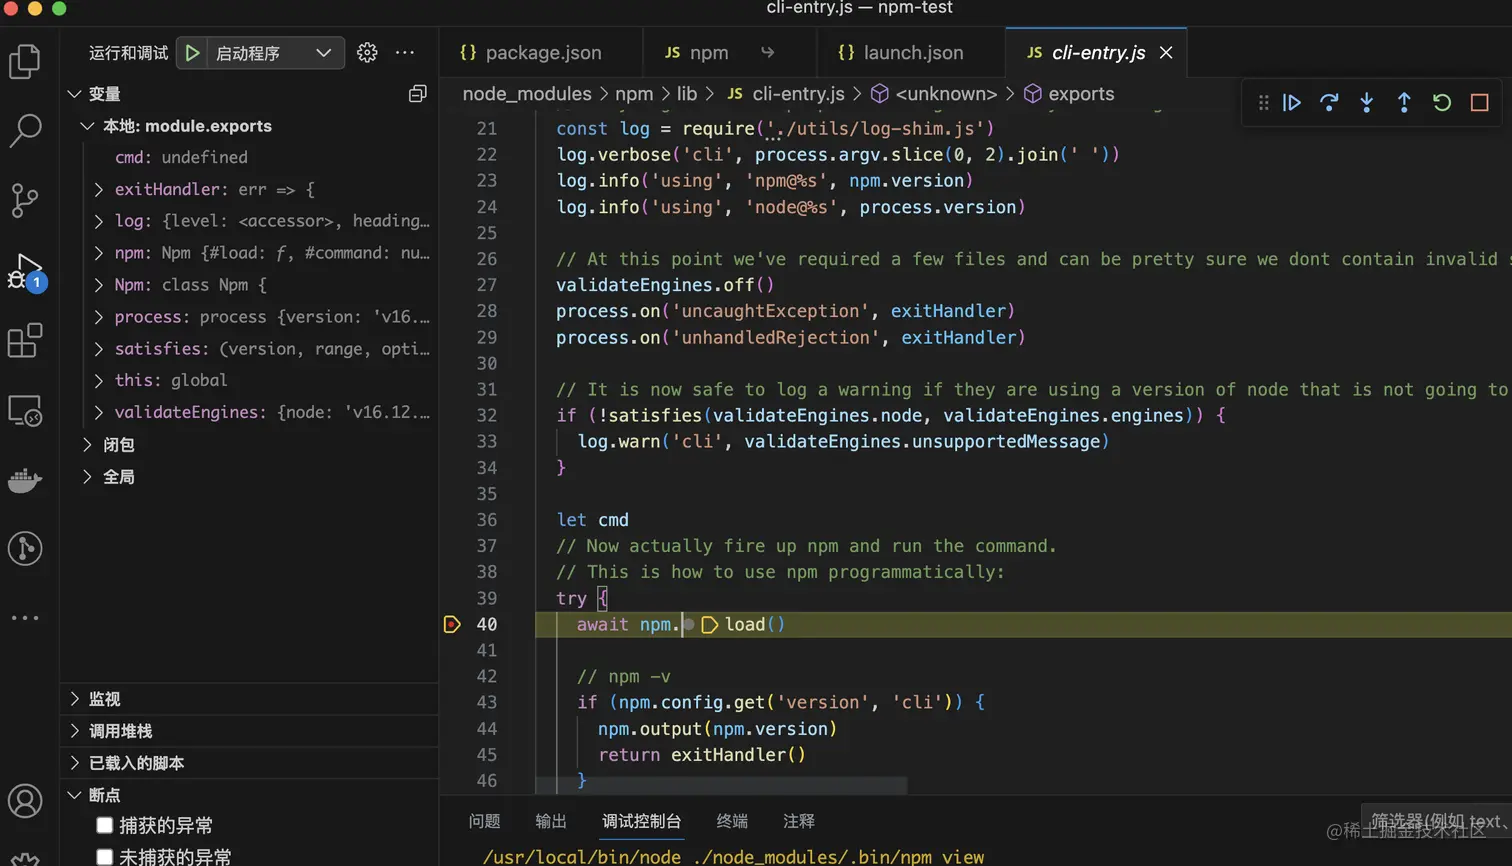Viewport: 1512px width, 866px height.
Task: Expand the Npm class variable
Action: coord(98,285)
